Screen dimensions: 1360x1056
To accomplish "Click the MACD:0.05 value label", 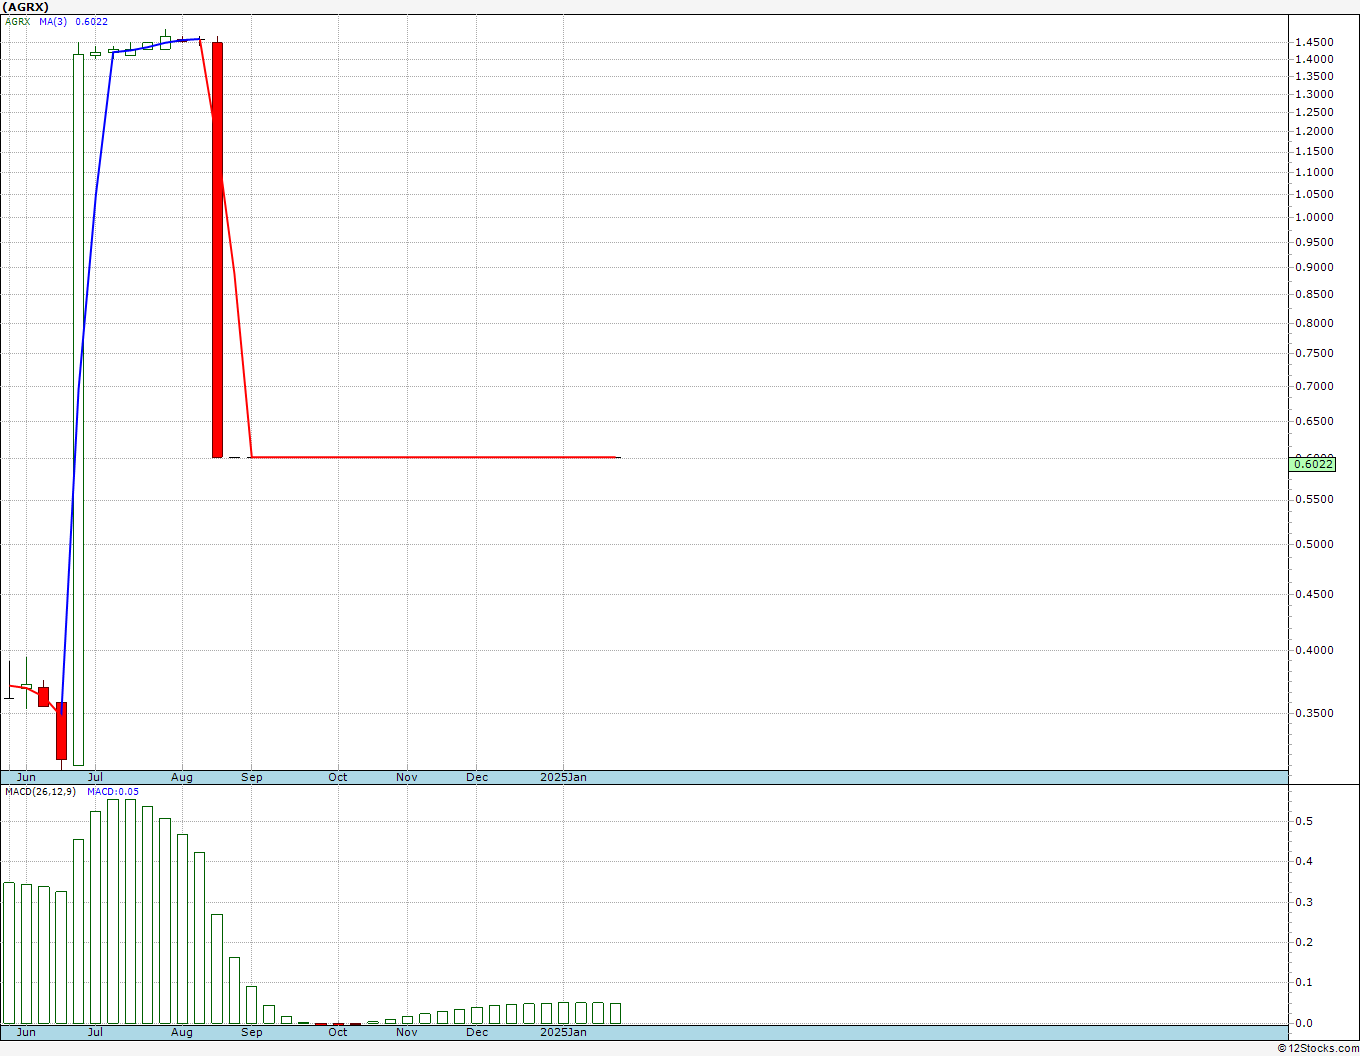I will tap(113, 792).
